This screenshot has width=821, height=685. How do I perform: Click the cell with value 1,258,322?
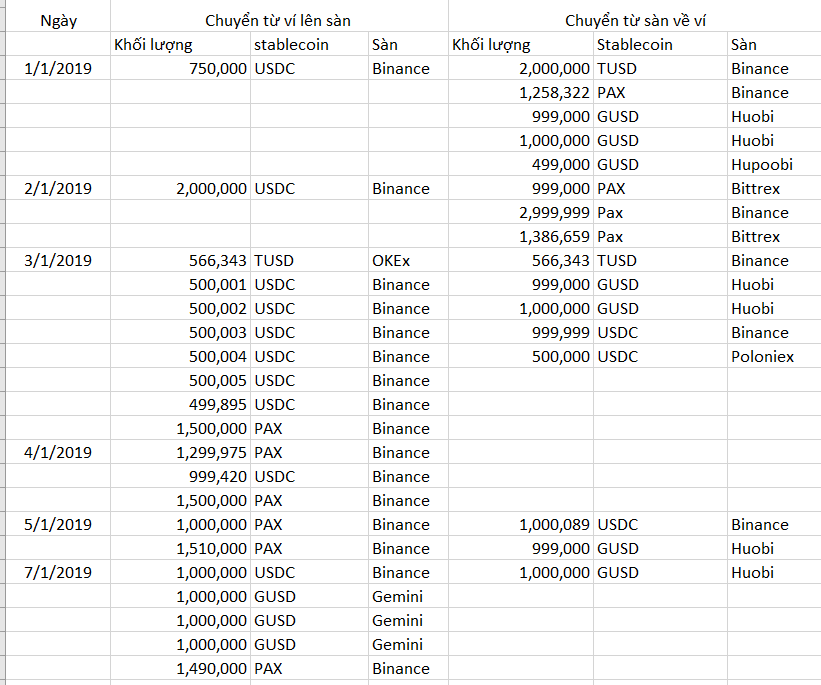(x=554, y=93)
